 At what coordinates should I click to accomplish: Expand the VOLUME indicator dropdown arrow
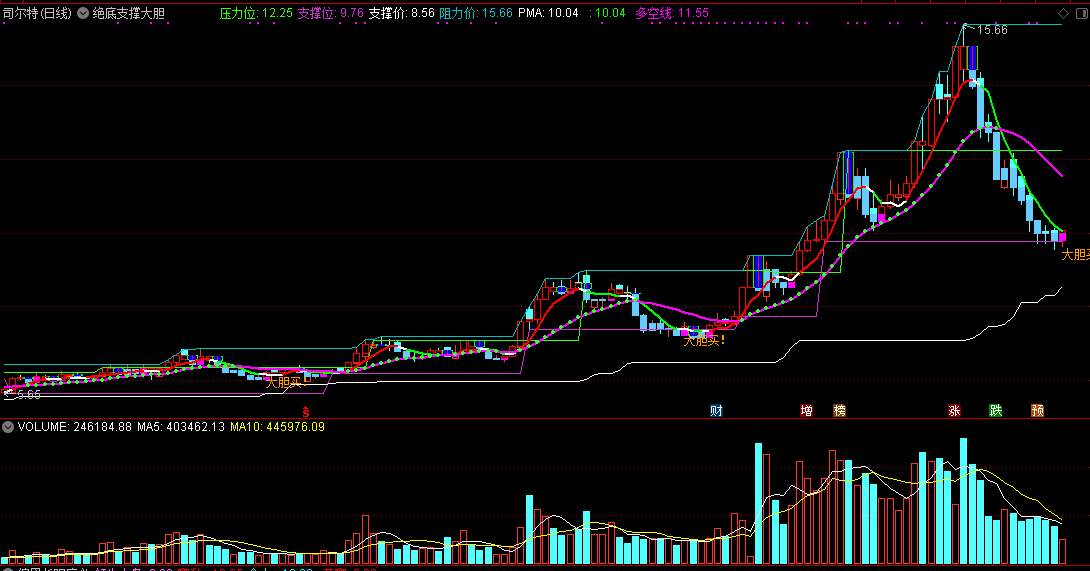(x=8, y=427)
